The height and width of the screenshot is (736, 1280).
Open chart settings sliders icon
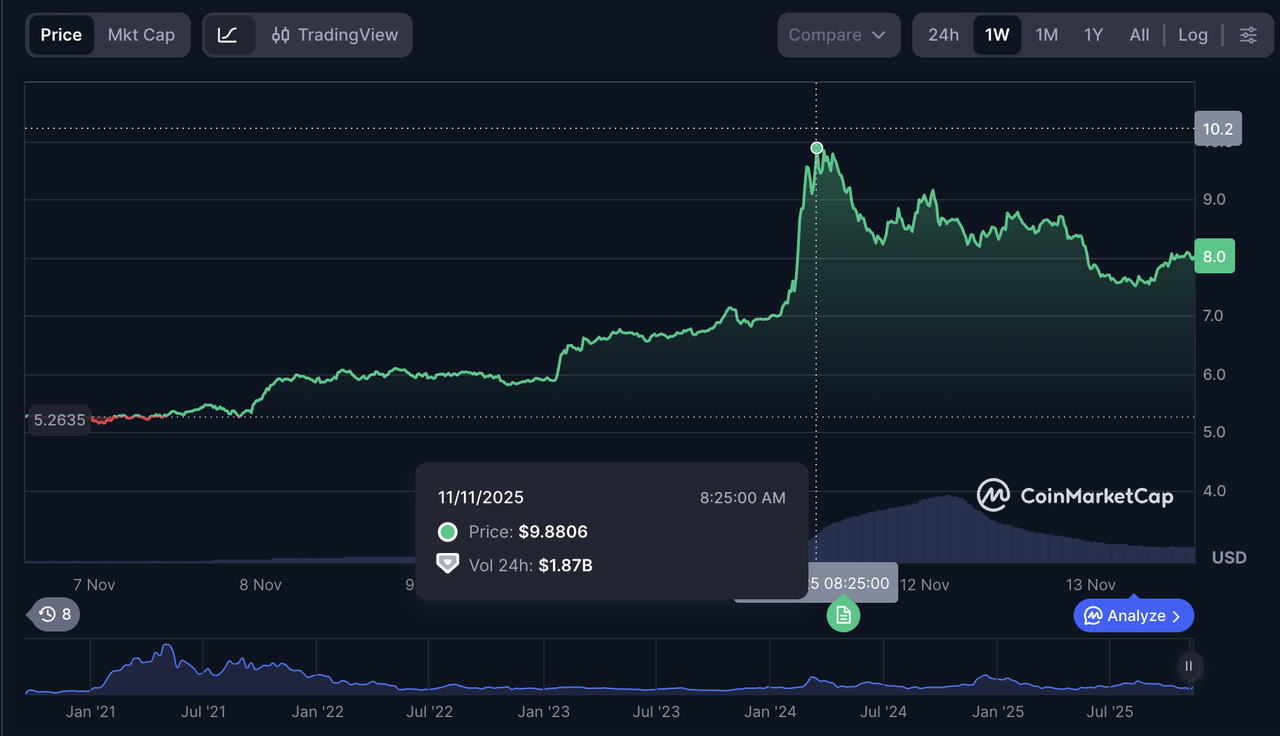click(1248, 35)
